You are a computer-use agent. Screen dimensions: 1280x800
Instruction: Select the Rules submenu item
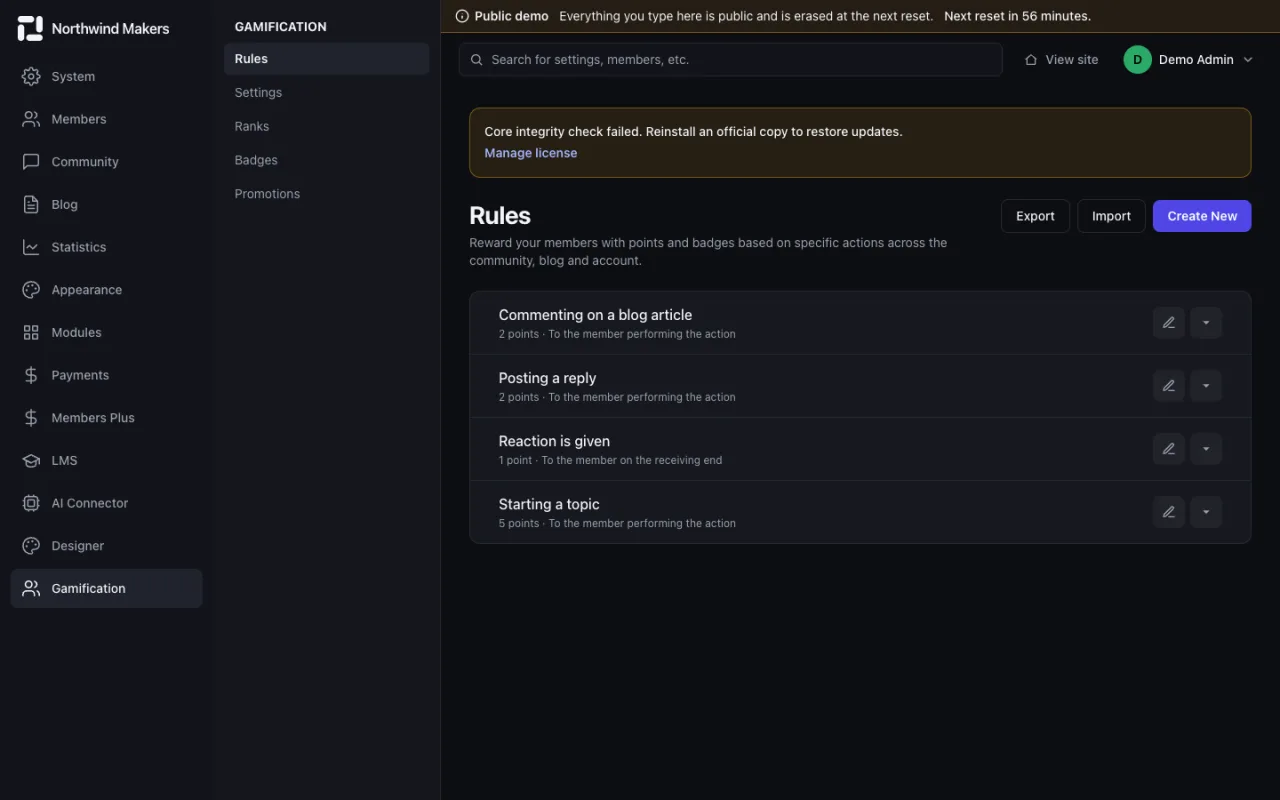326,59
